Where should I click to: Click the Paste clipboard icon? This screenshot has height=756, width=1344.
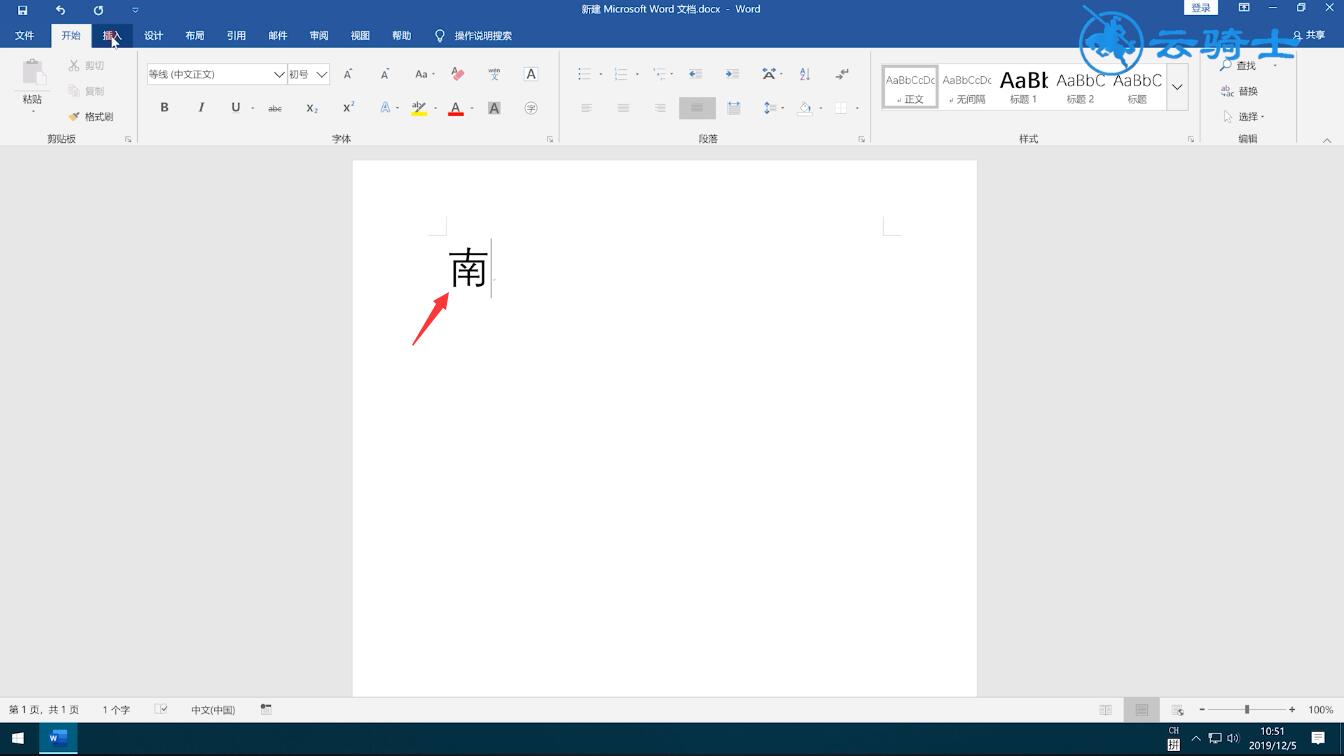[32, 73]
